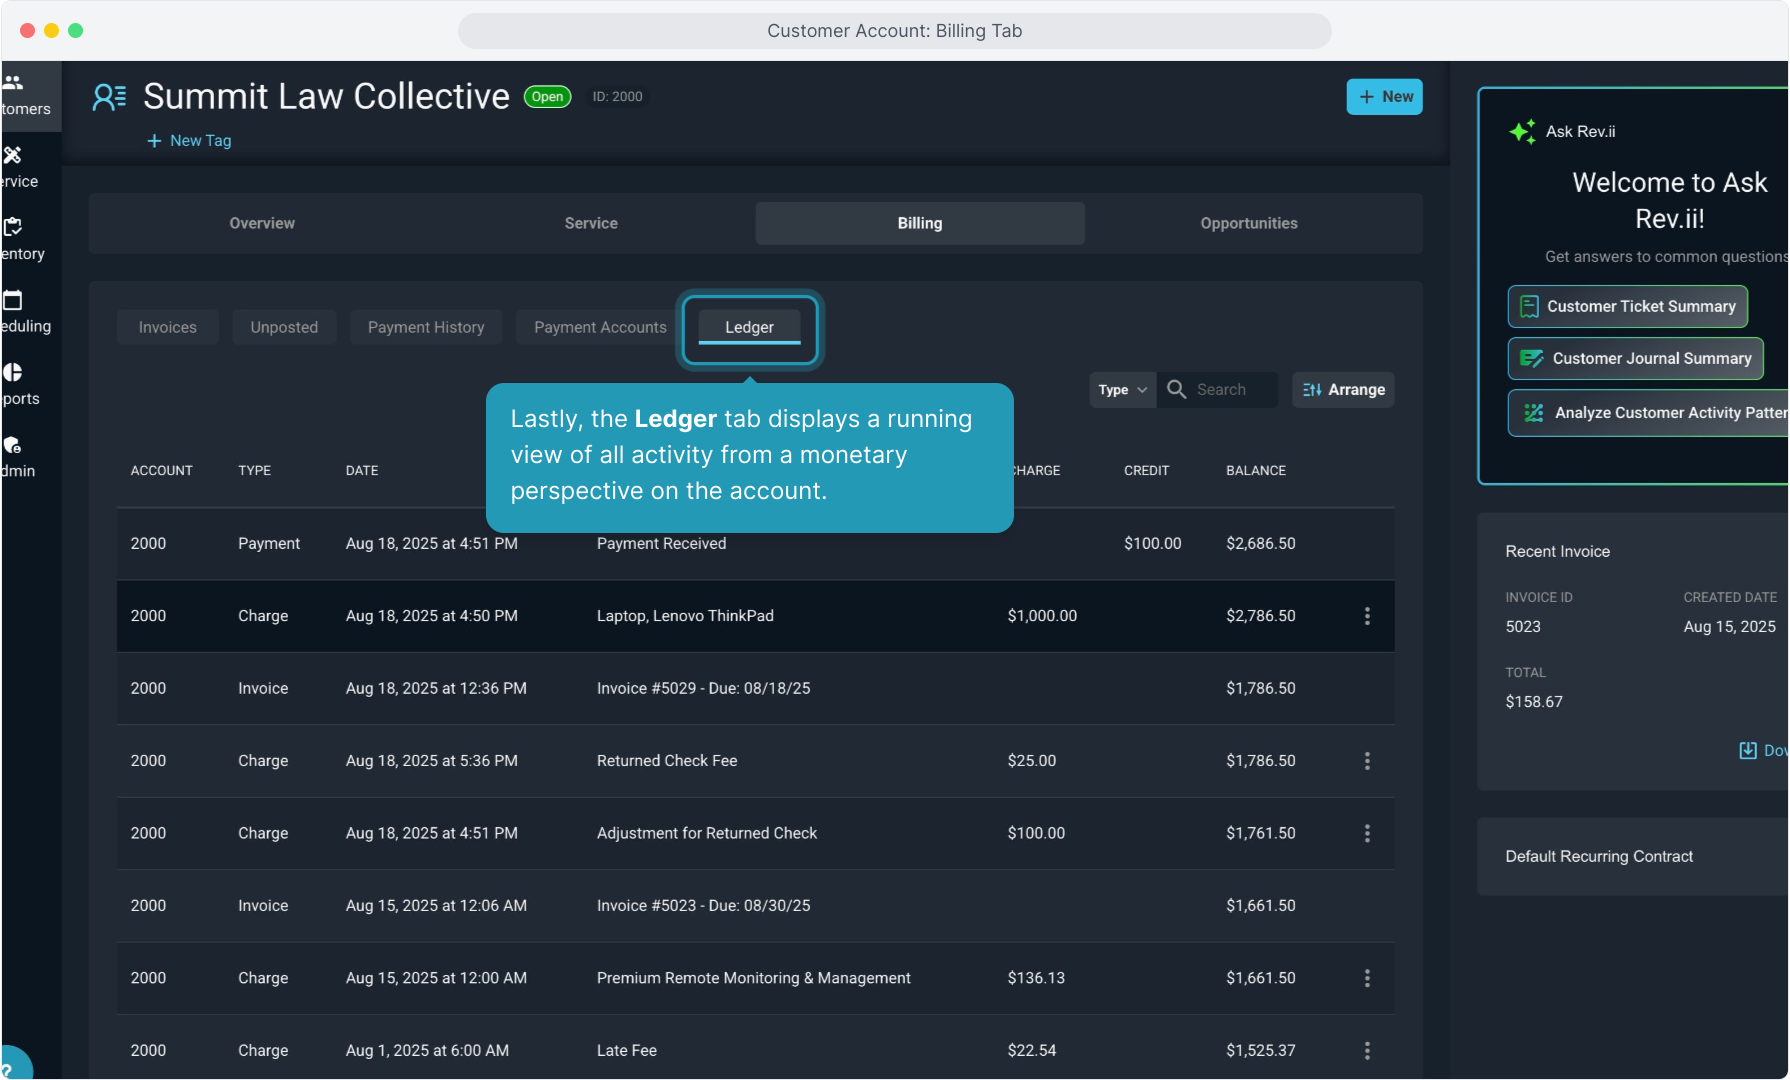This screenshot has height=1080, width=1790.
Task: Switch to the Overview tab
Action: click(262, 223)
